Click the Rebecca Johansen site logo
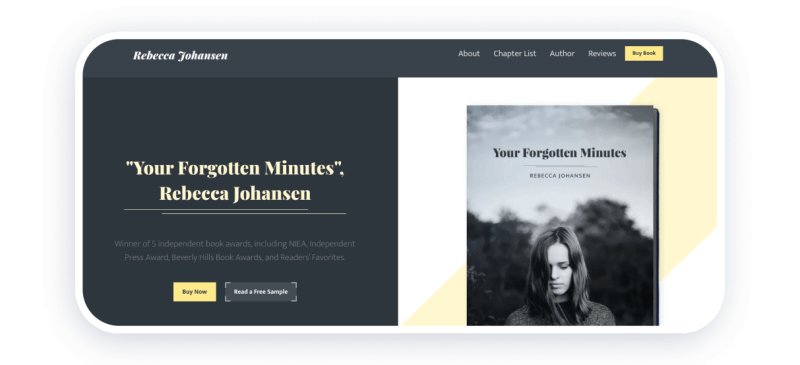 [x=180, y=55]
